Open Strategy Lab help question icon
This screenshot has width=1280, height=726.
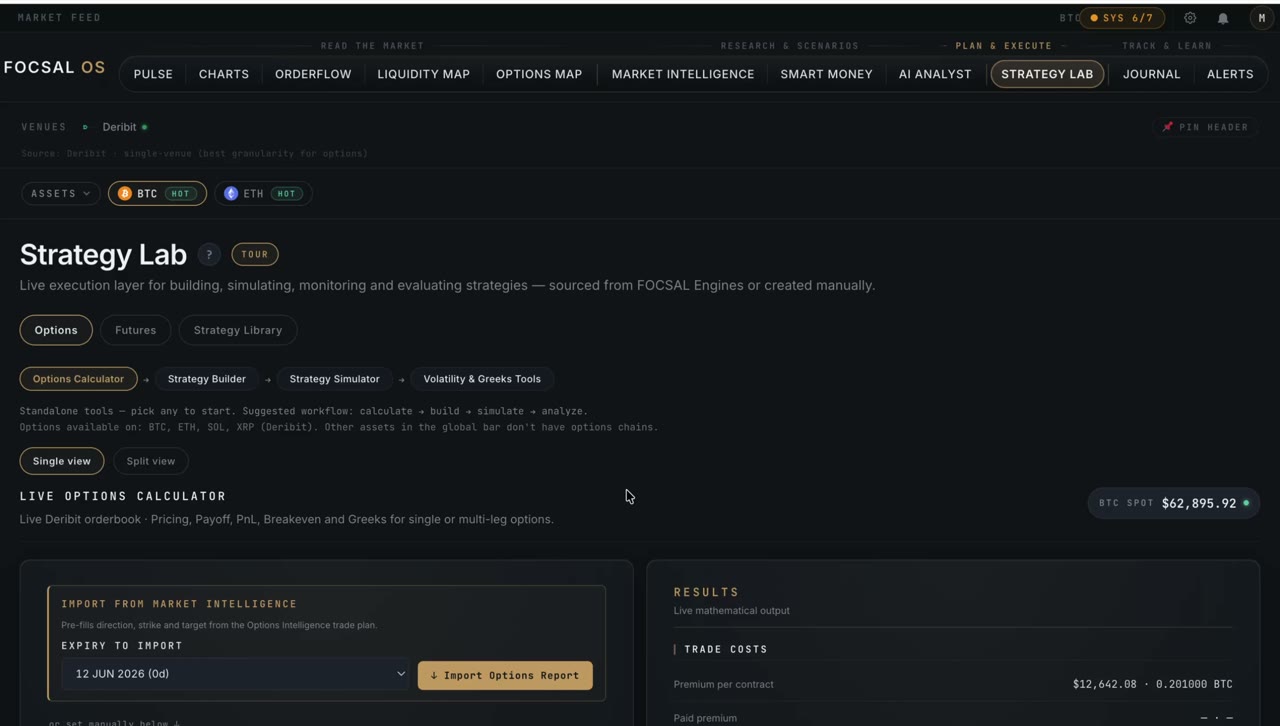[209, 254]
